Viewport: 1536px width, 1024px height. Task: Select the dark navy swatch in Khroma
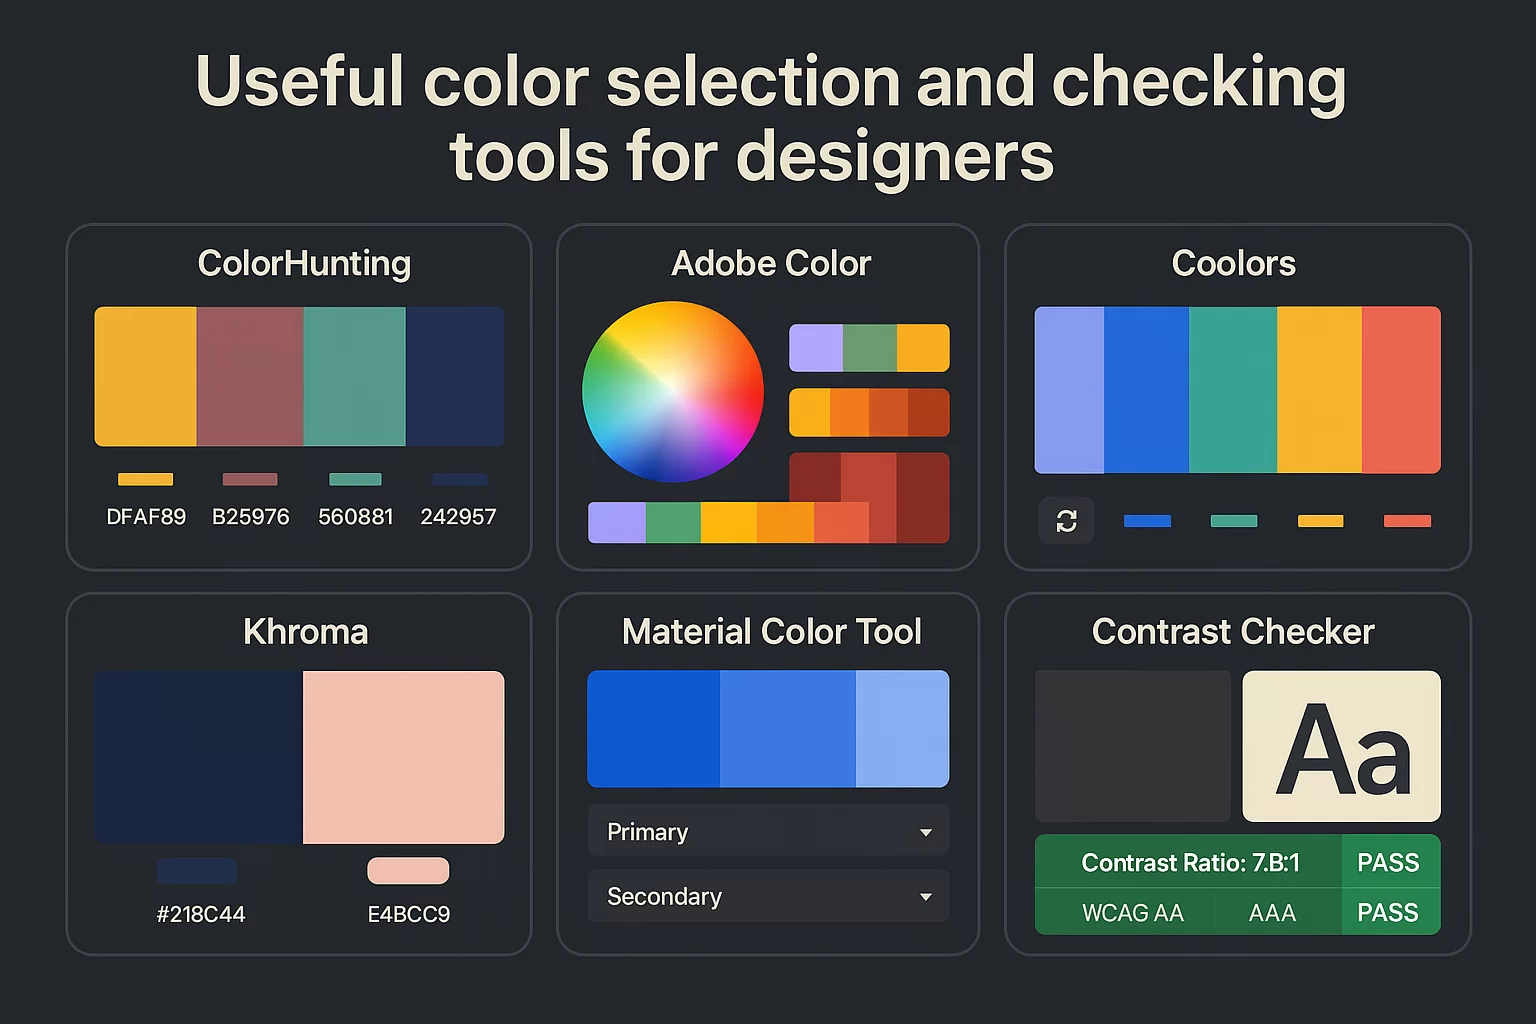198,757
